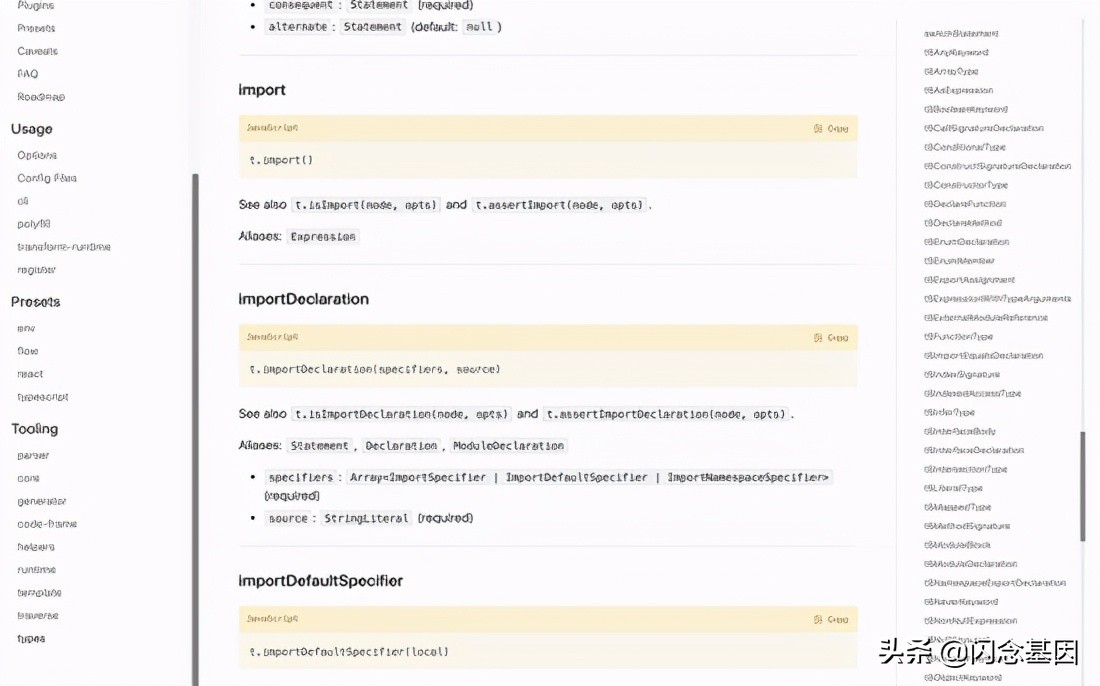
Task: Navigate to the Roadmap page
Action: pyautogui.click(x=41, y=97)
